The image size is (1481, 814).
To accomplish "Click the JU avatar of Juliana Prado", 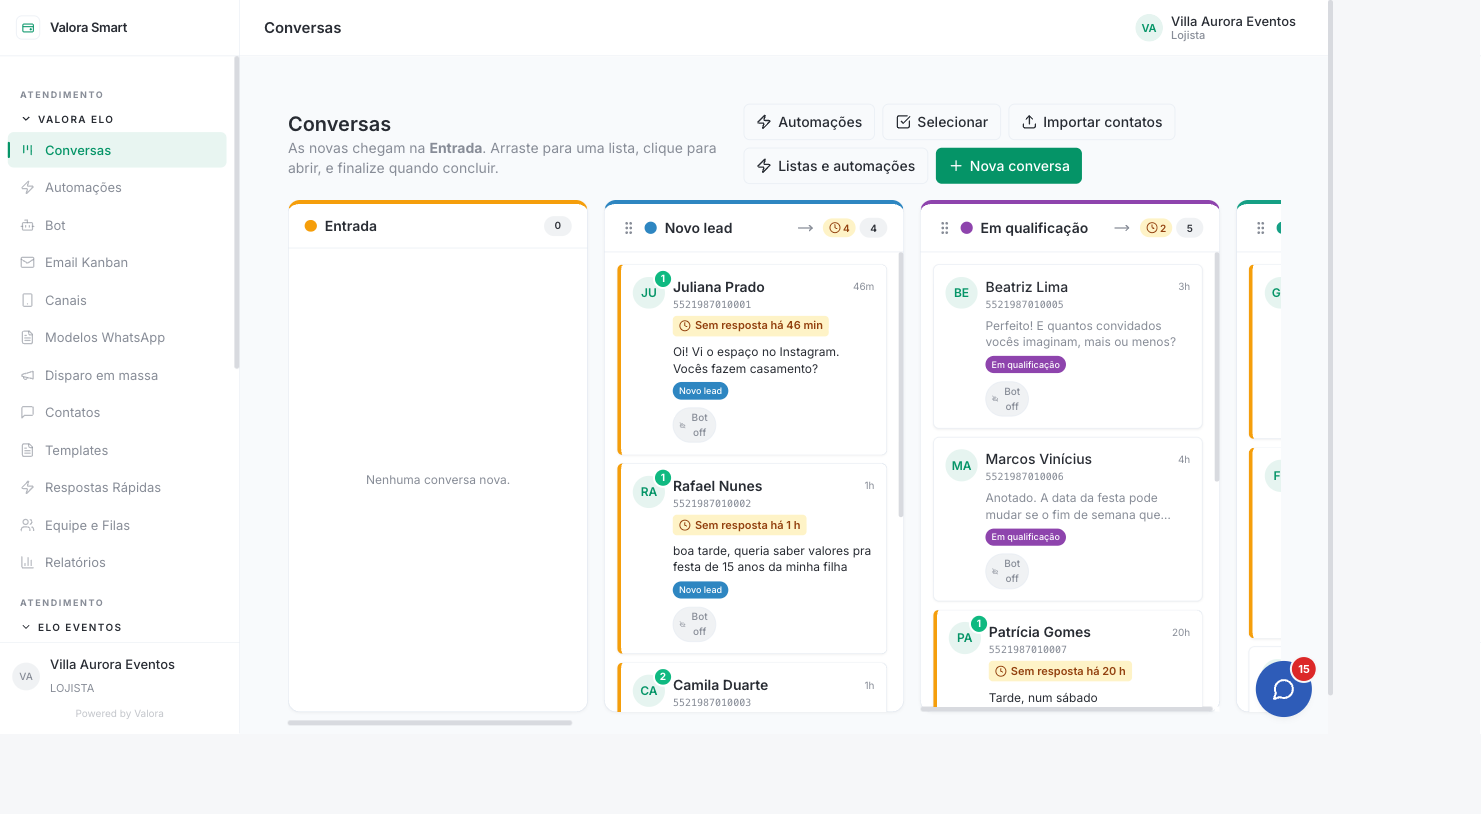I will pos(649,293).
